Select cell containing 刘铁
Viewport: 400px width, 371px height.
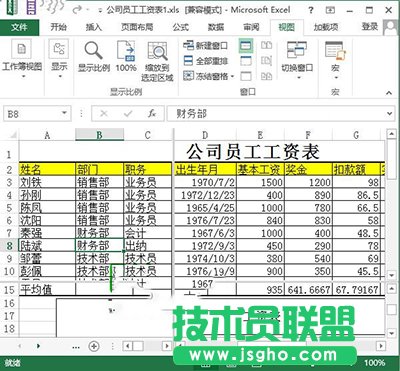pos(47,182)
